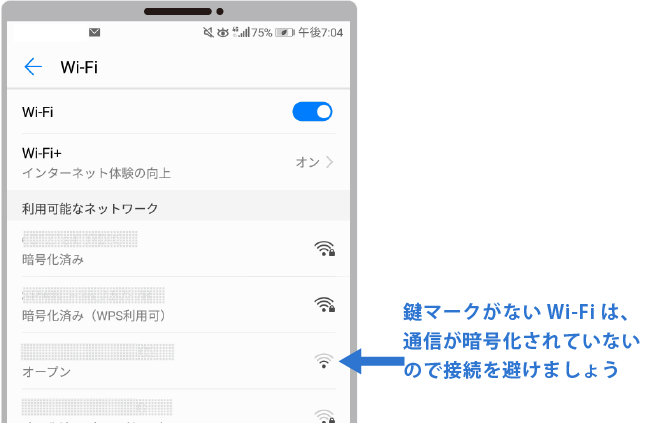Tap the オン status next to Wi-Fi+

click(306, 162)
